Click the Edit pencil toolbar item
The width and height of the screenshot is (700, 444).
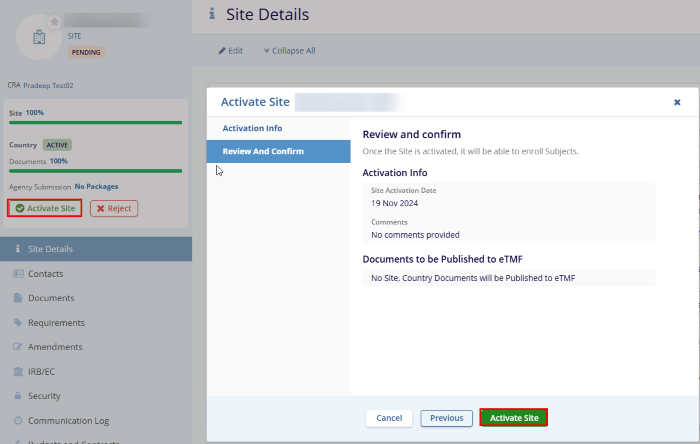[230, 51]
